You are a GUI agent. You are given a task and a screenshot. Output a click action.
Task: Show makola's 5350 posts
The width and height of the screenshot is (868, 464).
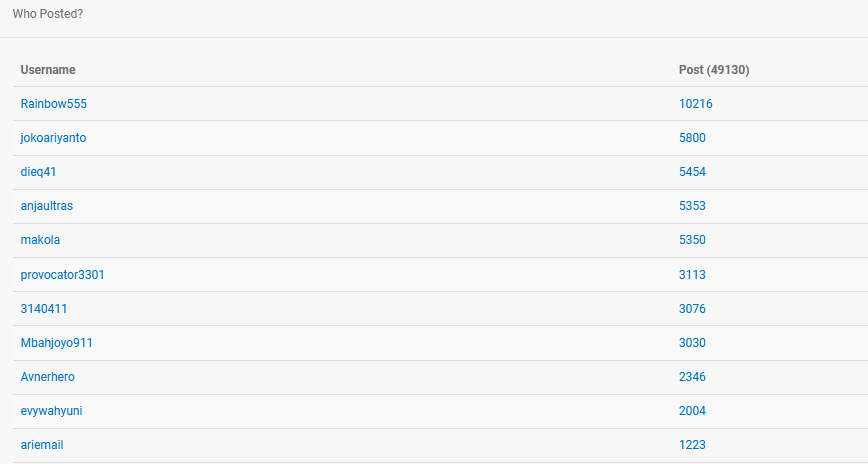click(x=692, y=240)
